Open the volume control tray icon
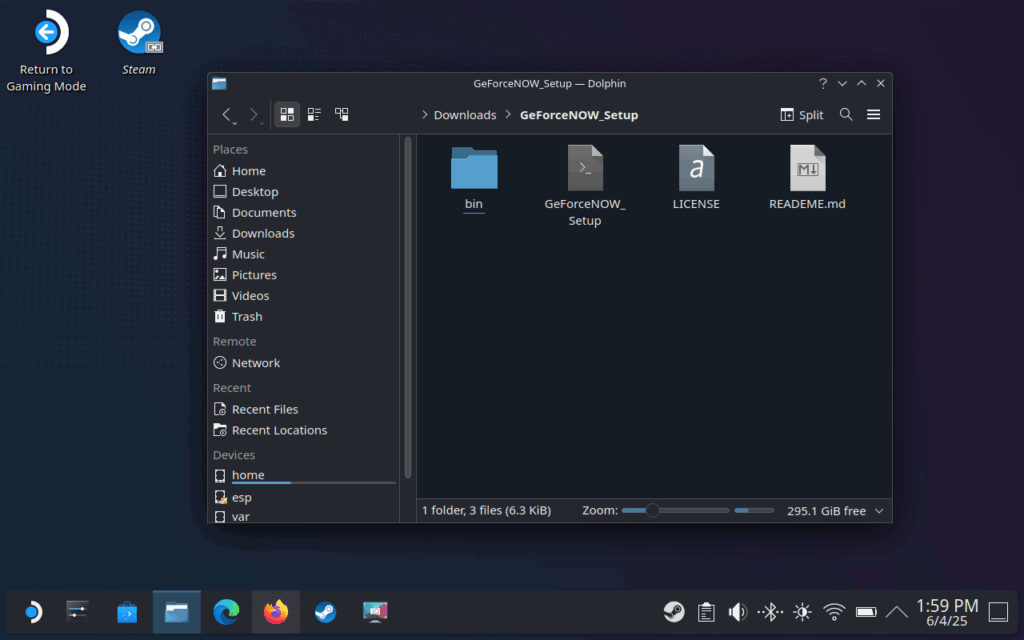 tap(738, 613)
